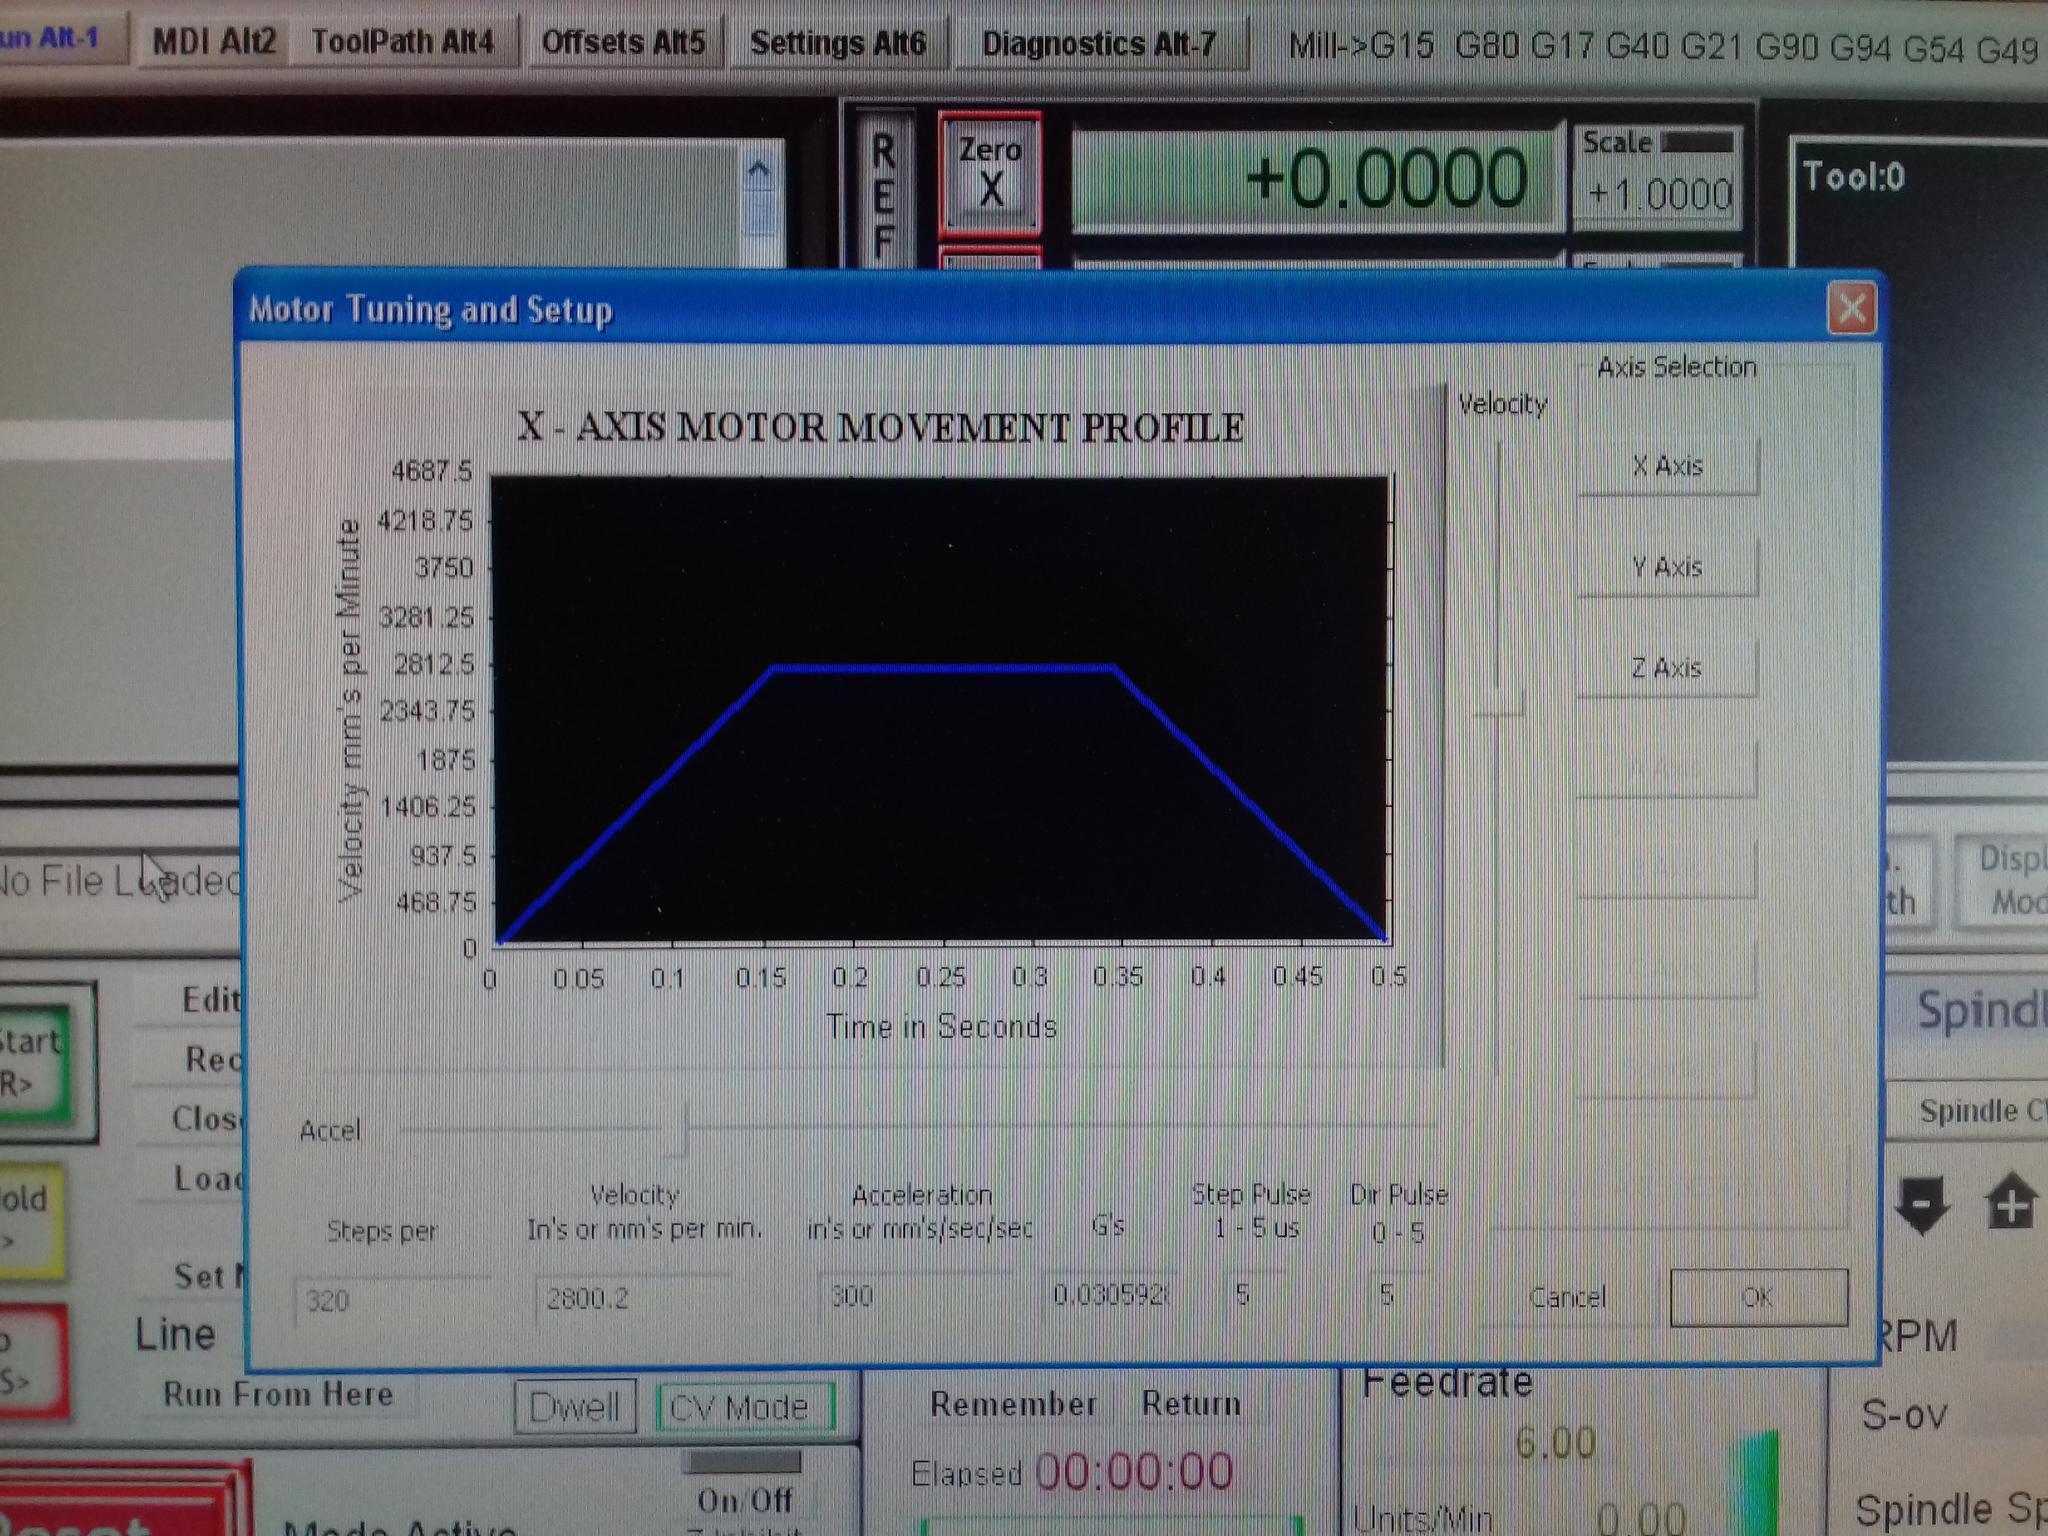Select X Axis in Axis Selection
This screenshot has height=1536, width=2048.
tap(1667, 466)
